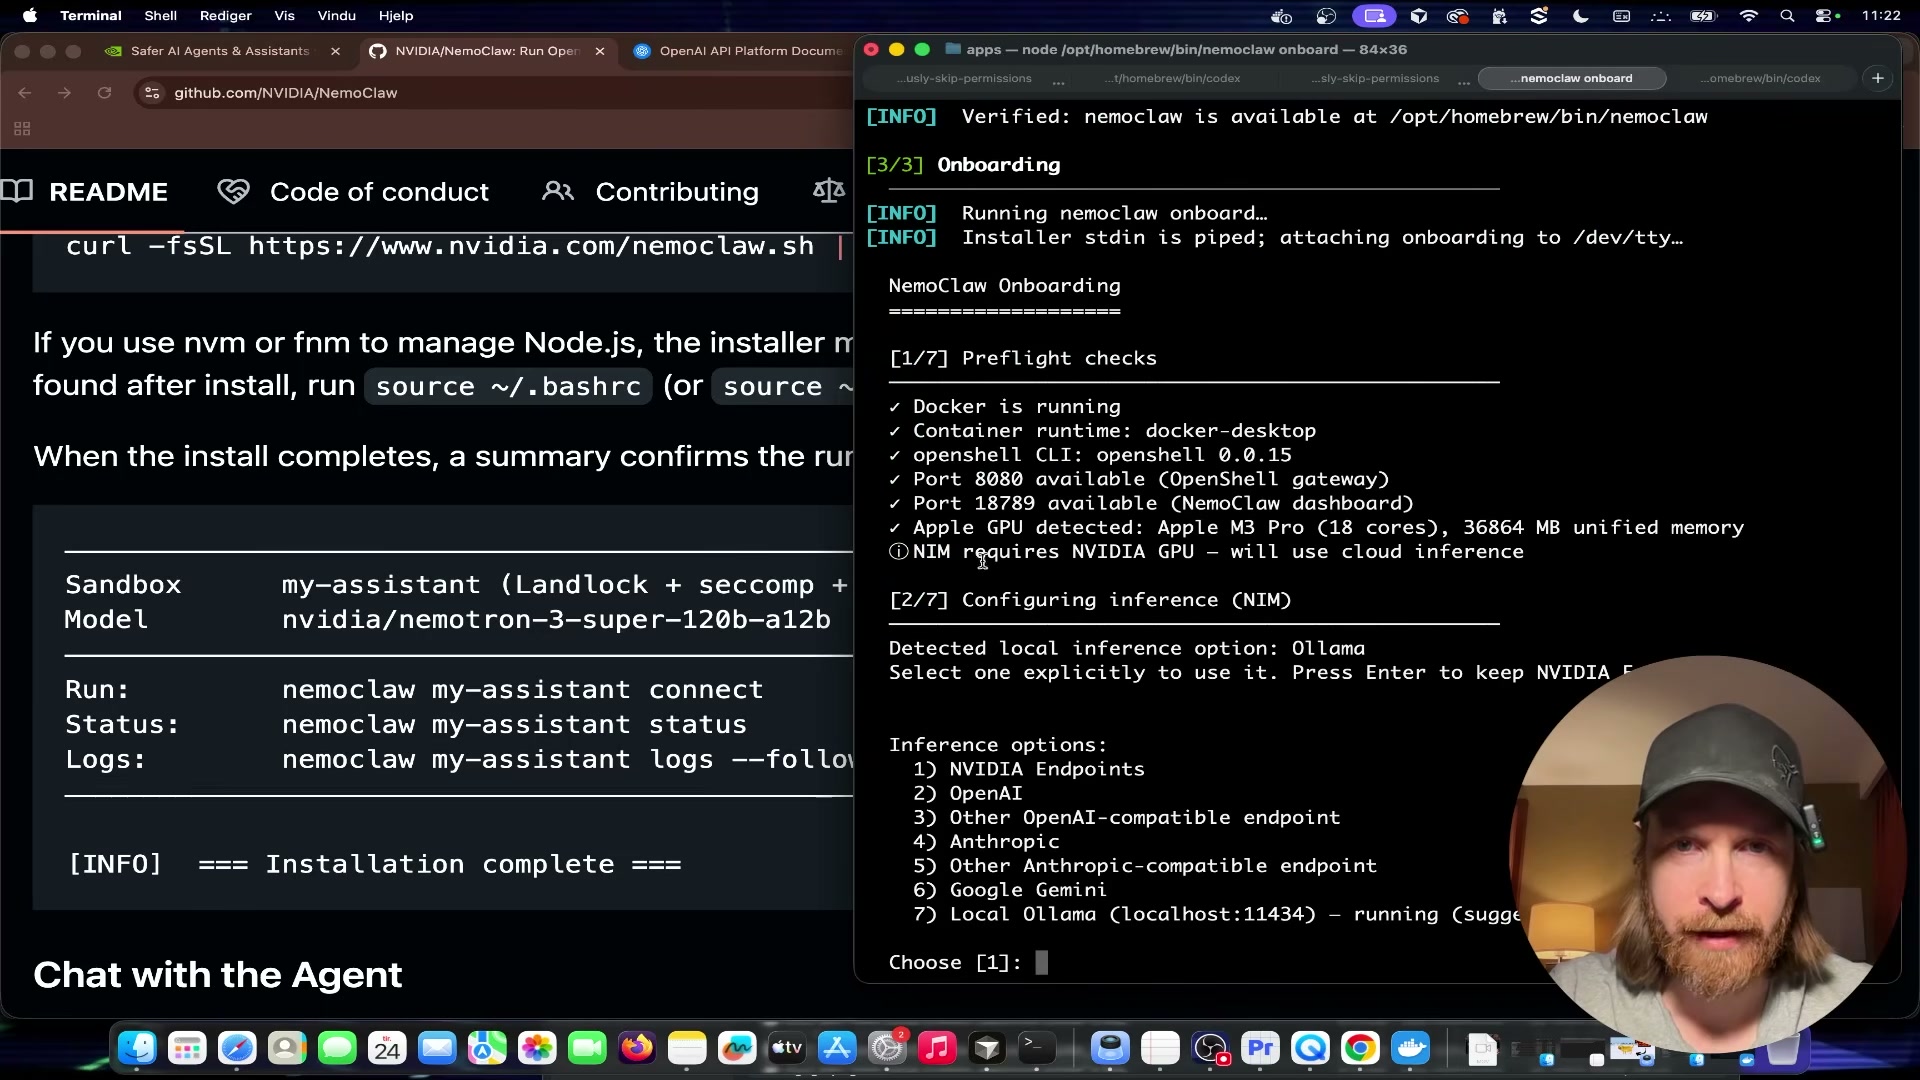Viewport: 1920px width, 1080px height.
Task: Open the Code of conduct tab
Action: [354, 192]
